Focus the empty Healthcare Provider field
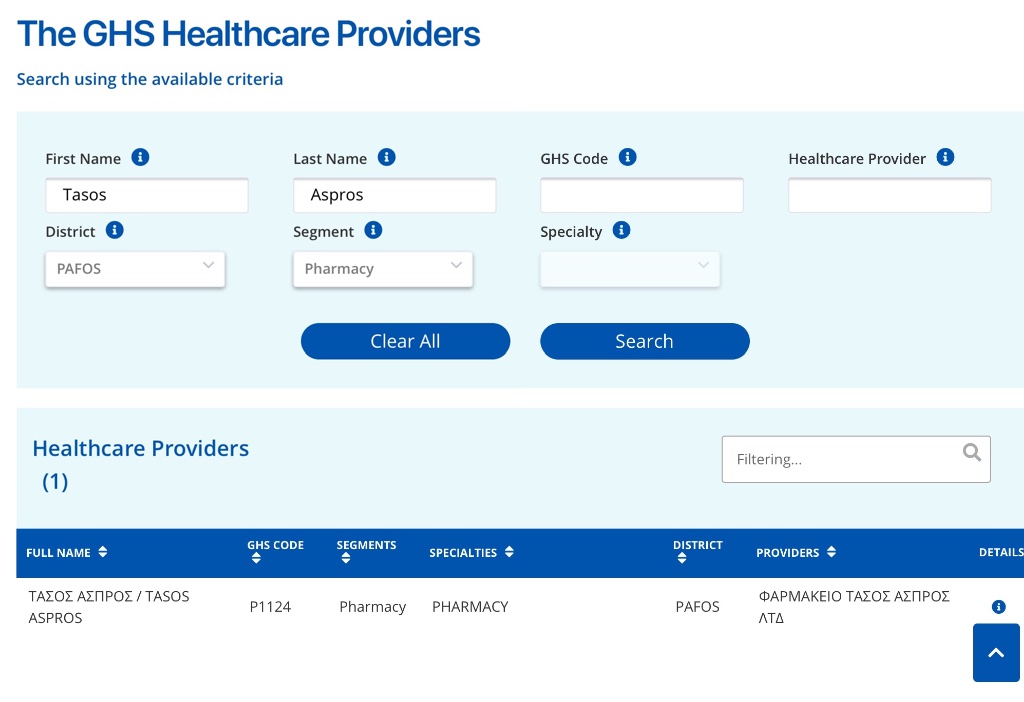This screenshot has height=702, width=1024. [x=889, y=195]
